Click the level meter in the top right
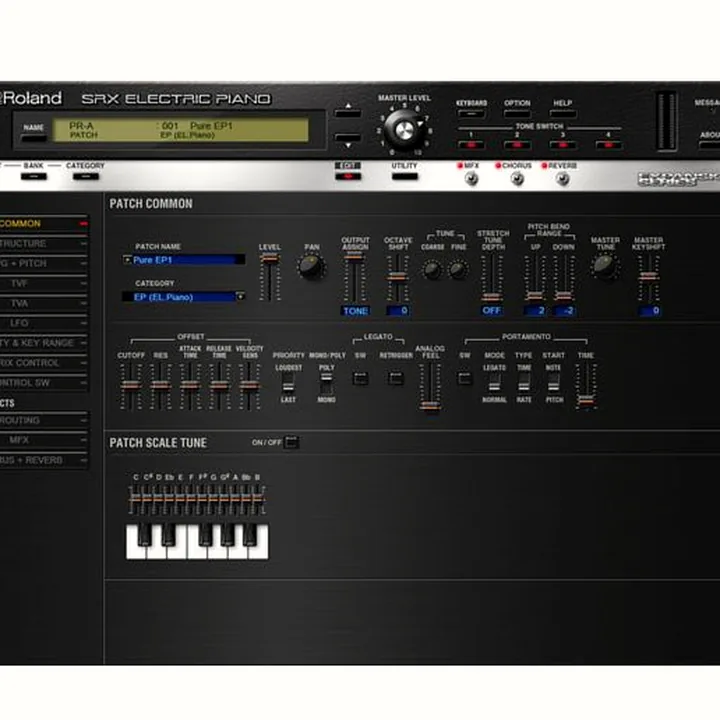 pos(666,121)
